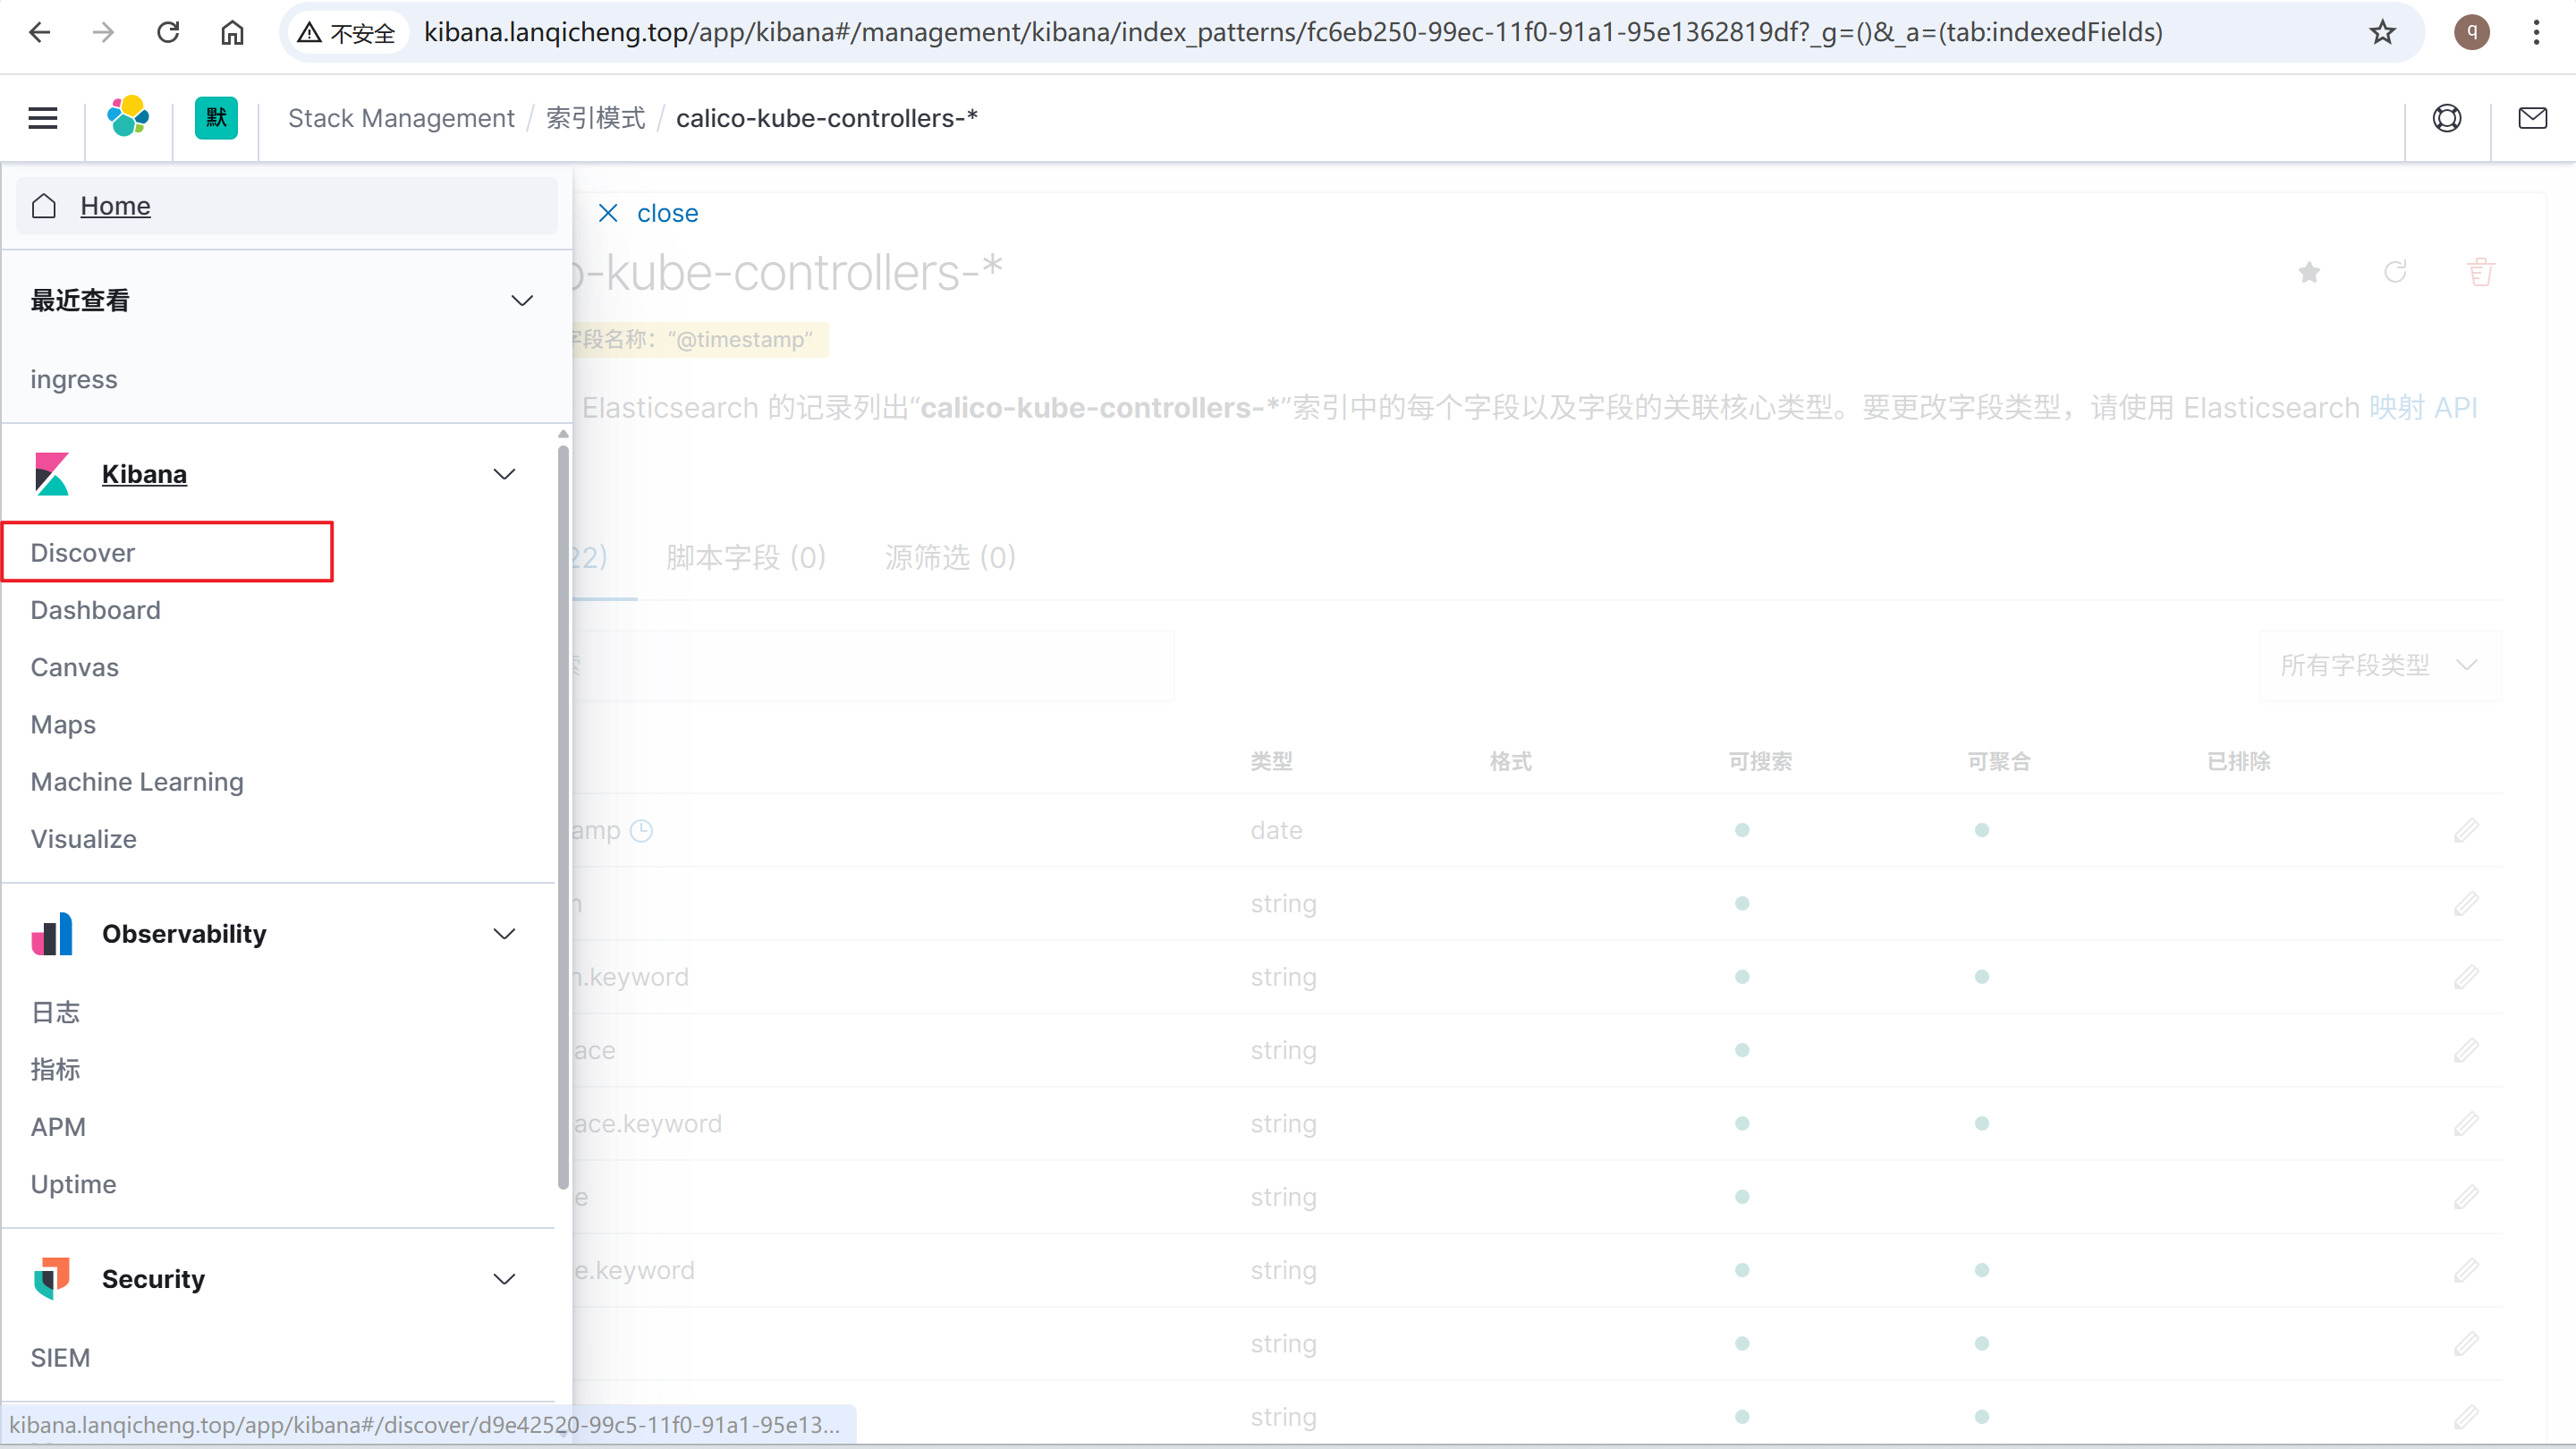Click the Observability bar chart icon
Screen dimensions: 2576x1449
click(52, 934)
